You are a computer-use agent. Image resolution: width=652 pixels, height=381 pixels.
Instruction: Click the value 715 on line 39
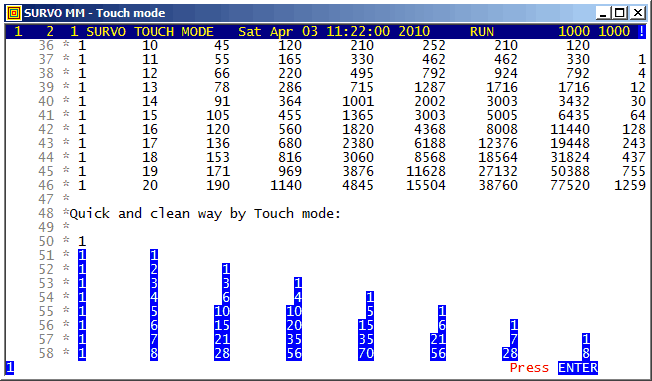pyautogui.click(x=362, y=87)
